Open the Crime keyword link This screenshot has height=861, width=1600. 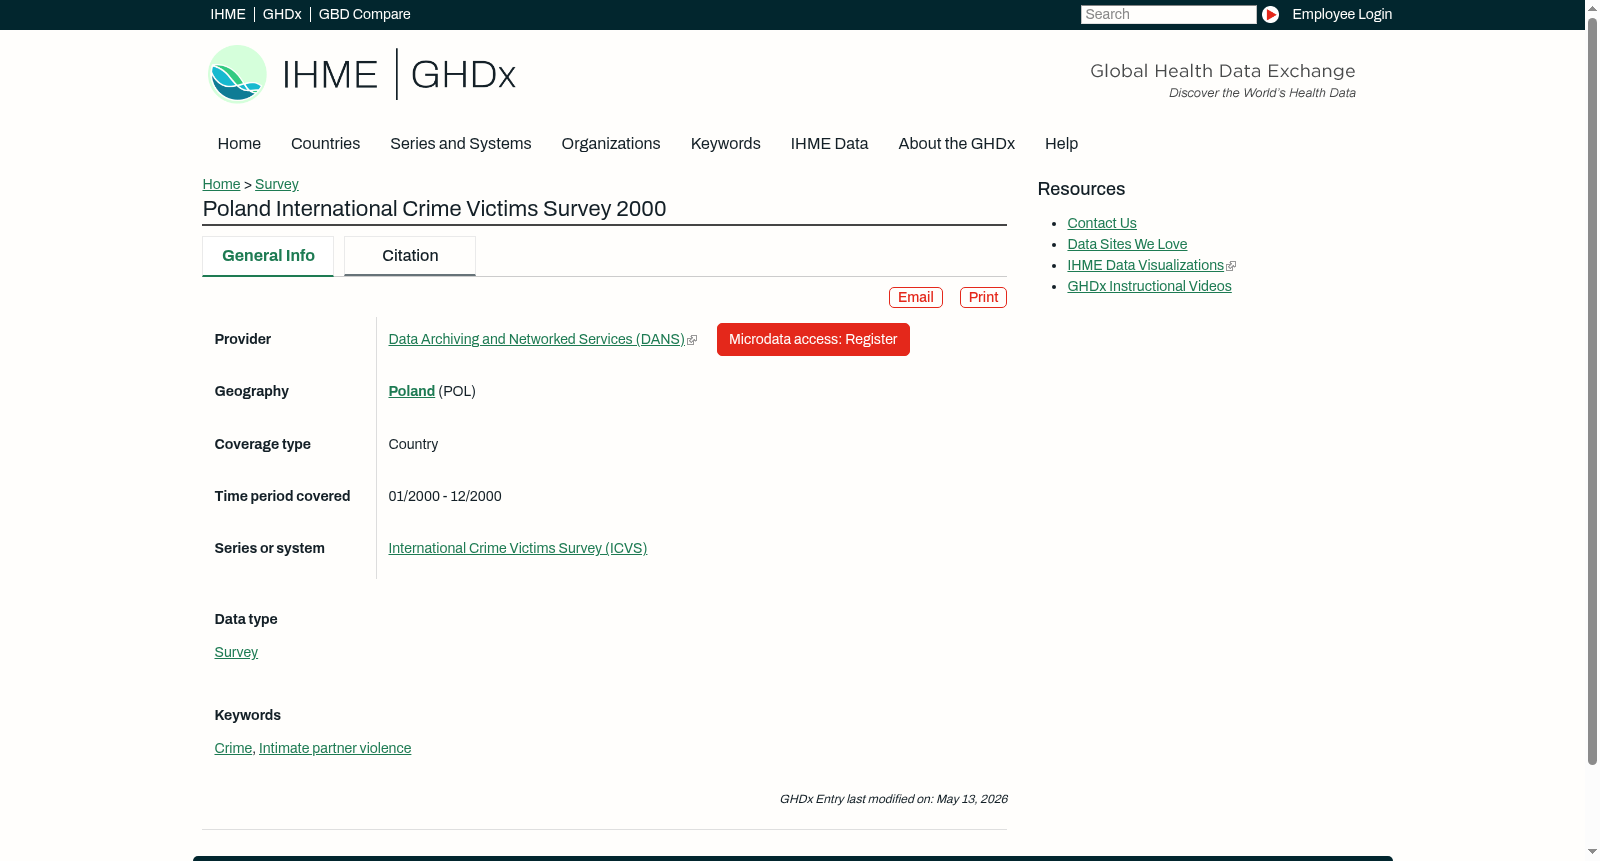point(233,749)
